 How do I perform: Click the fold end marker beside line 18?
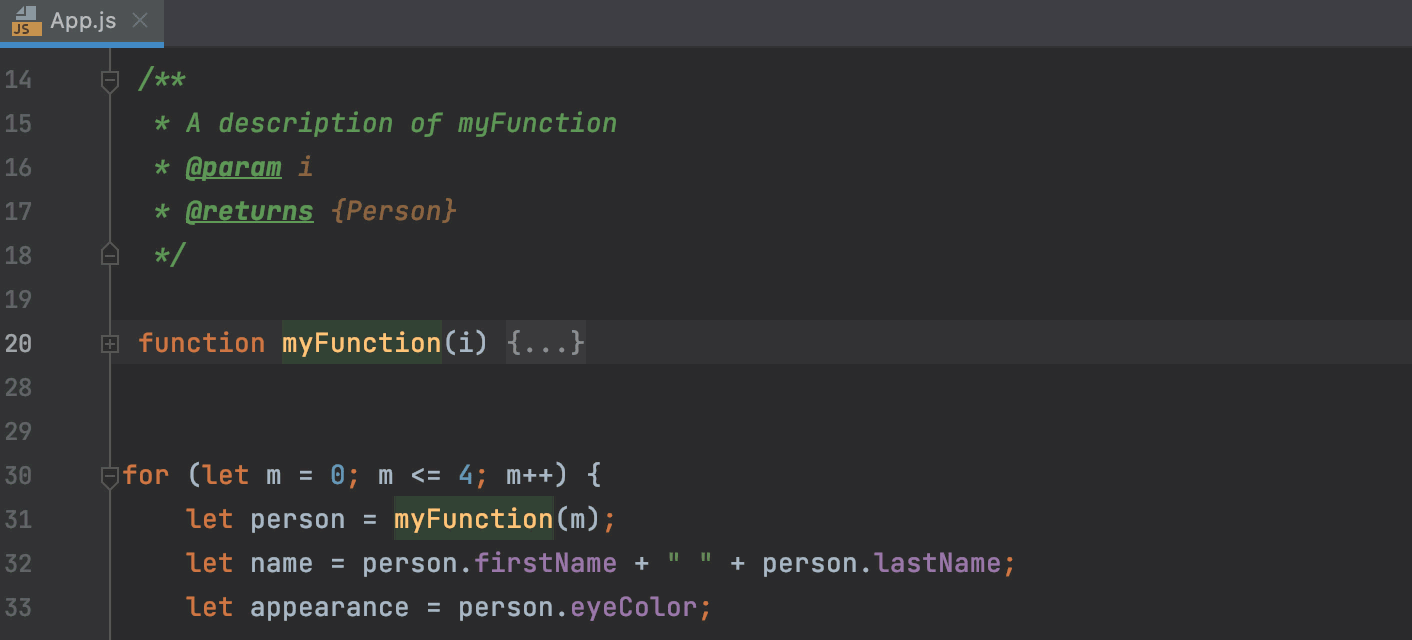click(x=110, y=255)
